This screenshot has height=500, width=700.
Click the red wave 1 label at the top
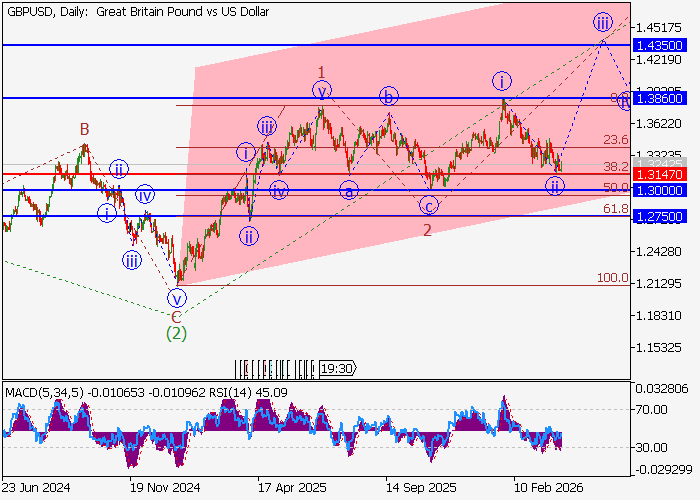click(x=321, y=71)
